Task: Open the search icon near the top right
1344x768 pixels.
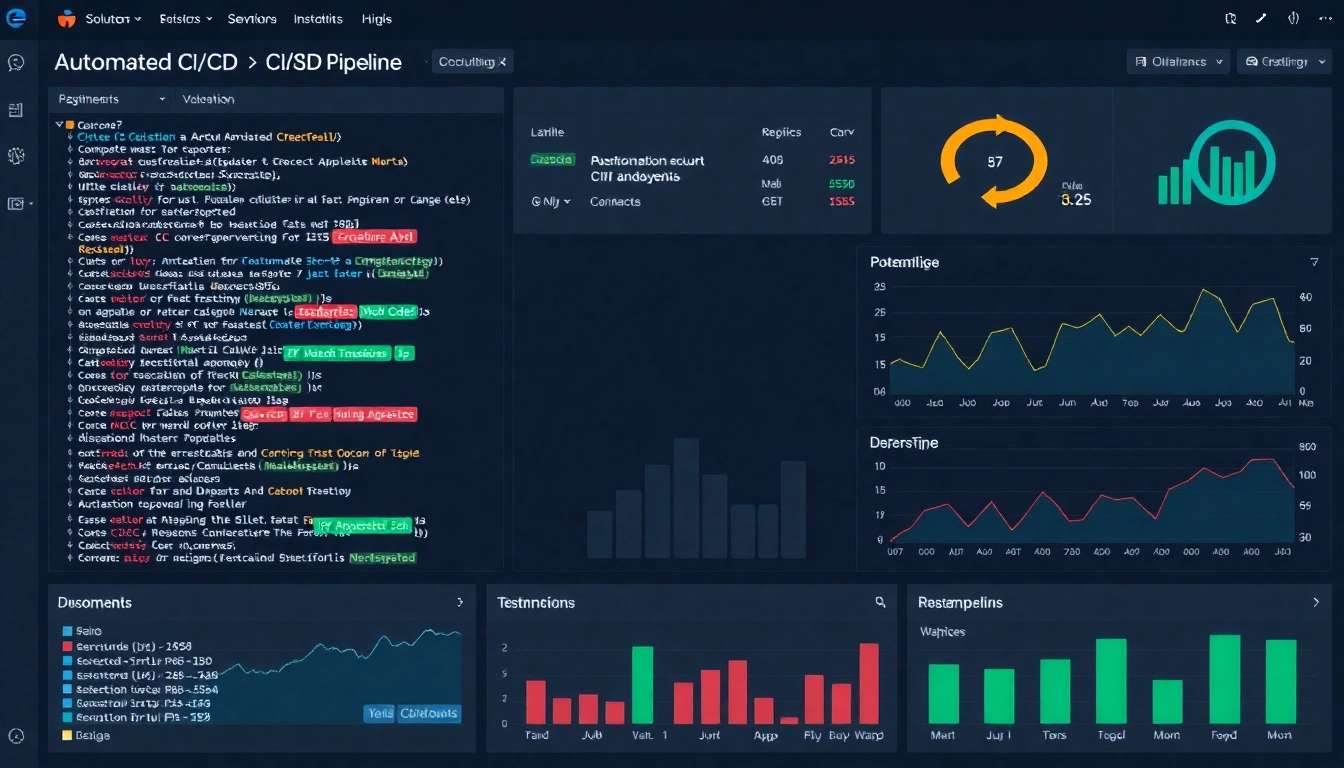Action: pos(1231,18)
